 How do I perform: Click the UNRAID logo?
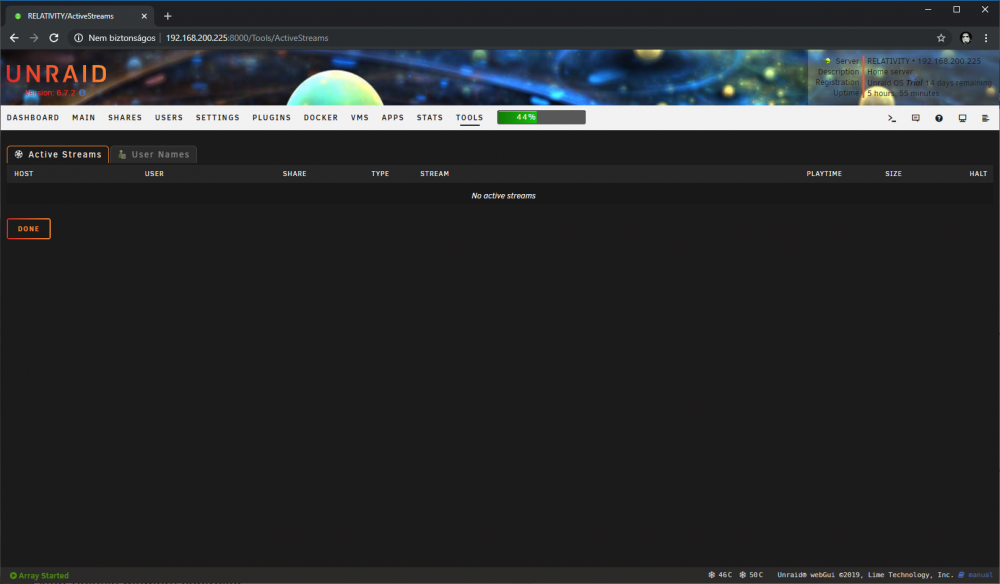pyautogui.click(x=57, y=74)
